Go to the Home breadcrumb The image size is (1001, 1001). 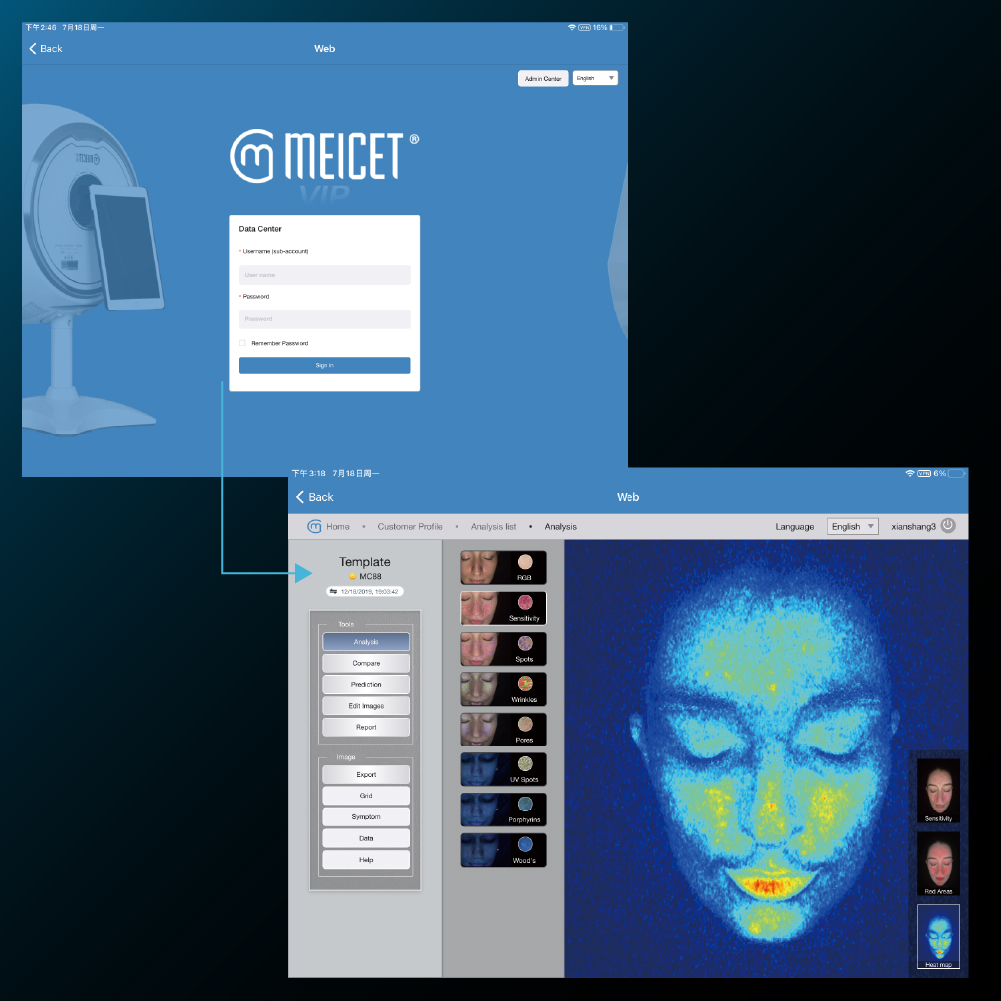click(x=338, y=527)
